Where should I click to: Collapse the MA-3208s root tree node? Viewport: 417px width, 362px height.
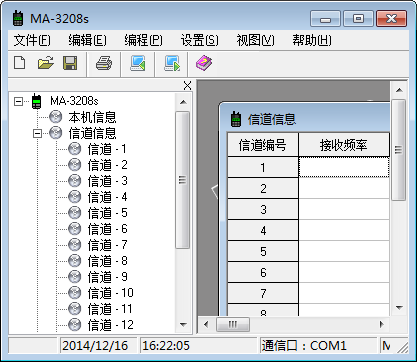(x=19, y=101)
